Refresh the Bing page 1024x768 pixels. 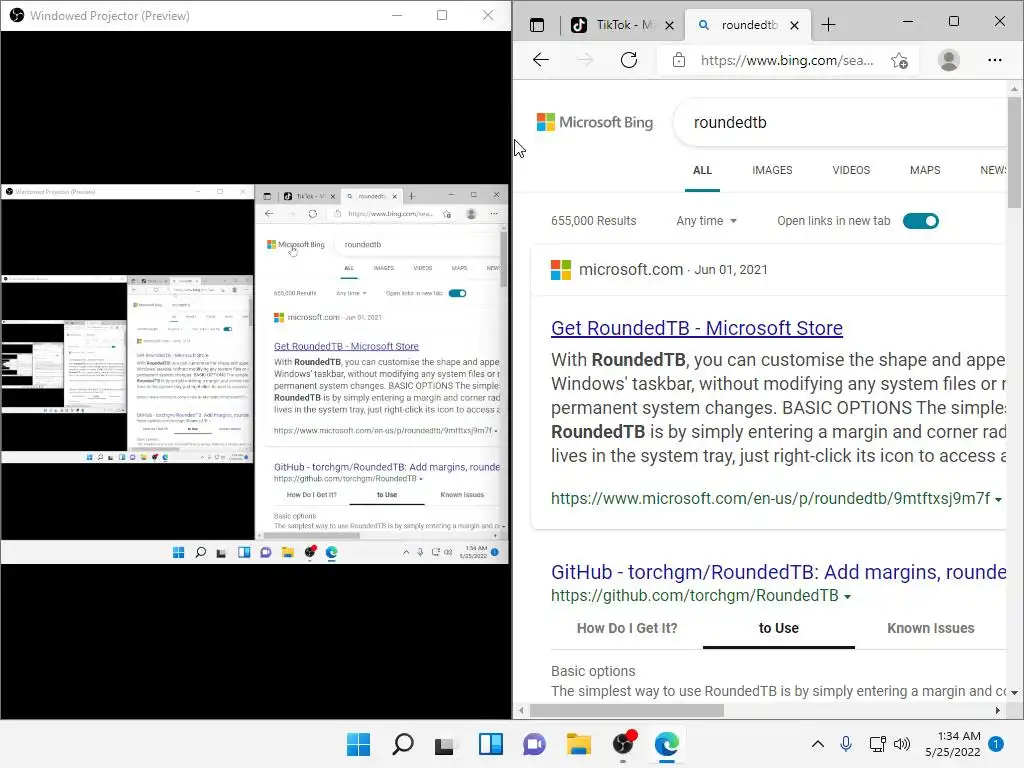pyautogui.click(x=629, y=60)
